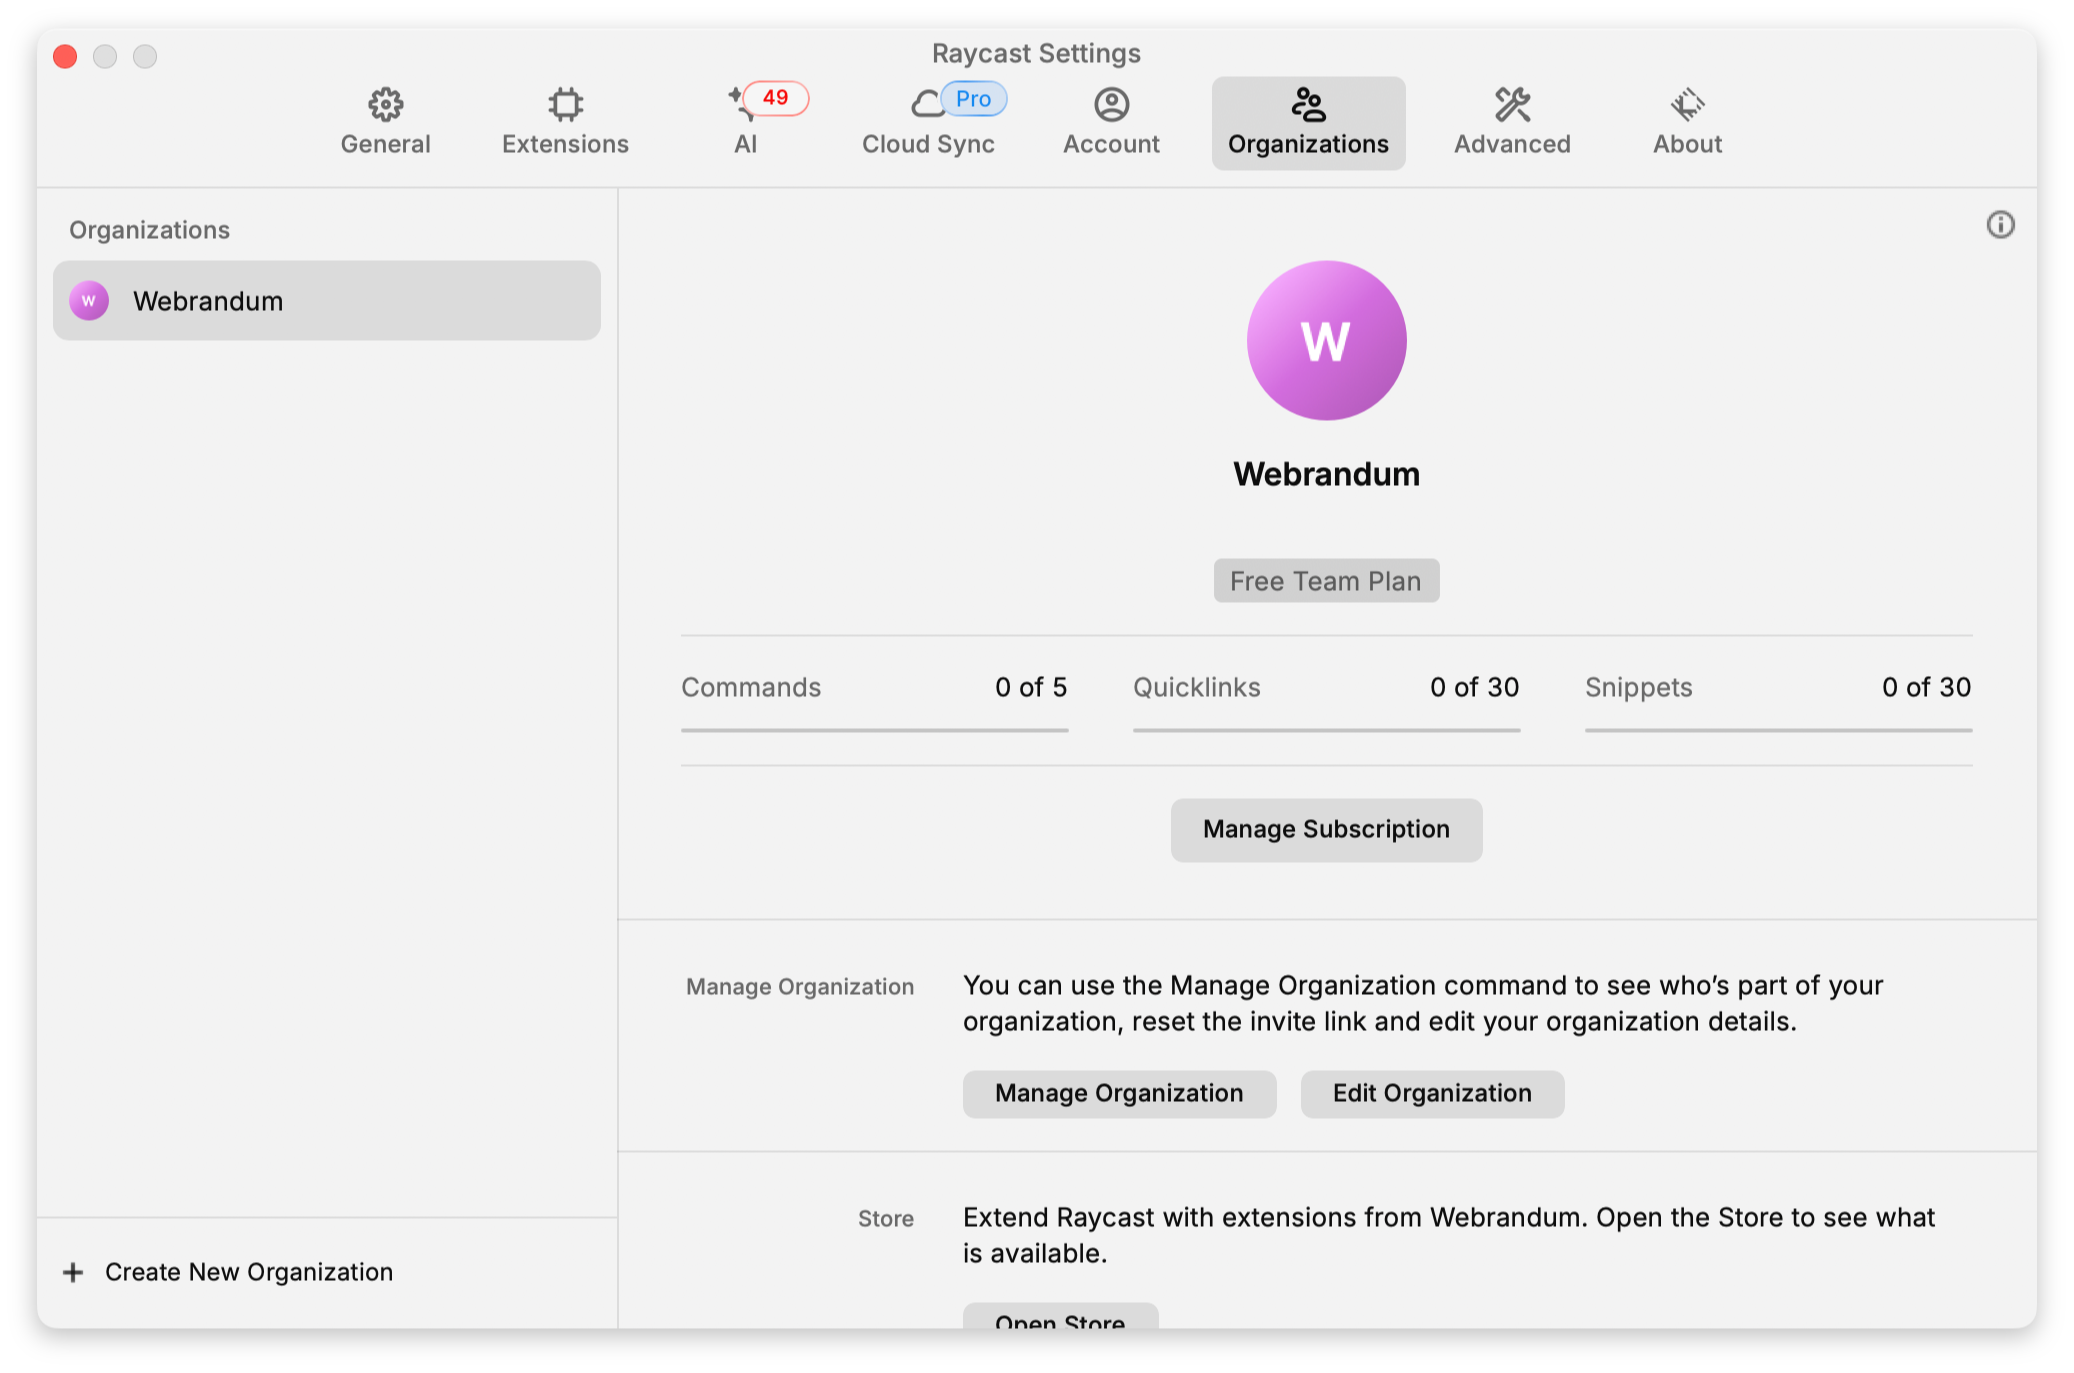Click the info circle icon
Image resolution: width=2074 pixels, height=1373 pixels.
pyautogui.click(x=2000, y=225)
